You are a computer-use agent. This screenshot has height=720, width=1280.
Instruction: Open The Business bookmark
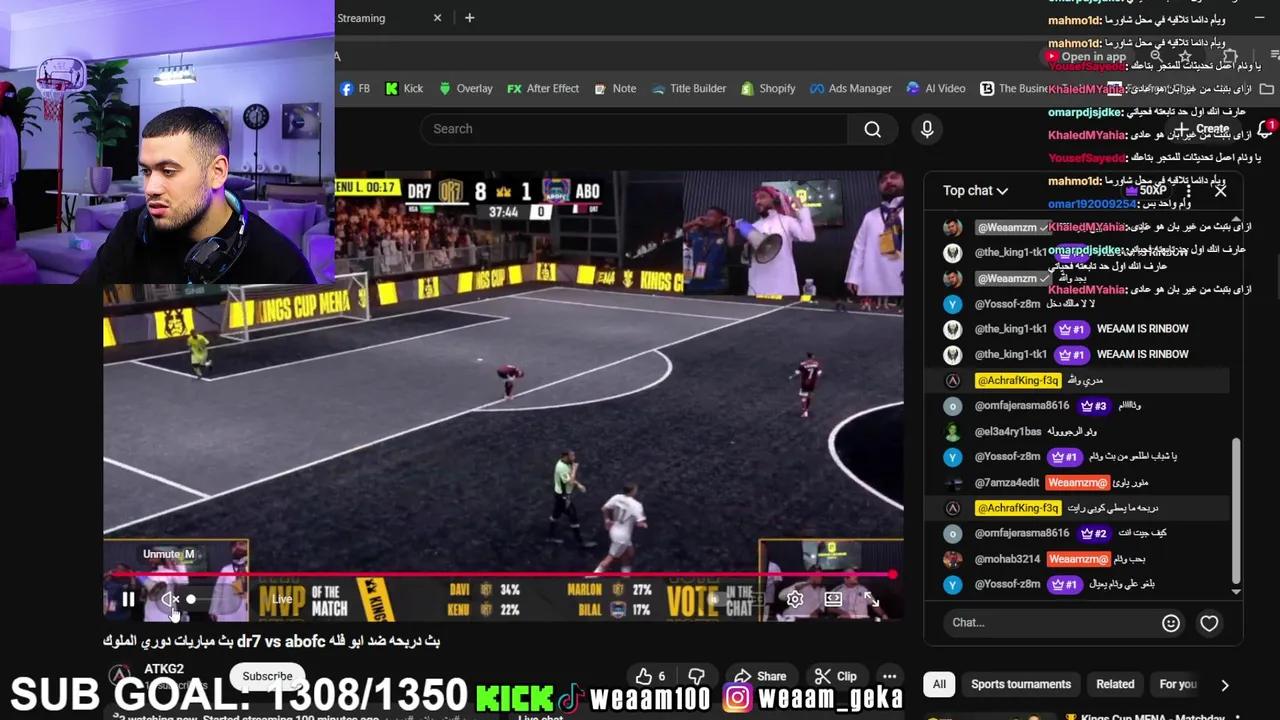[1013, 89]
